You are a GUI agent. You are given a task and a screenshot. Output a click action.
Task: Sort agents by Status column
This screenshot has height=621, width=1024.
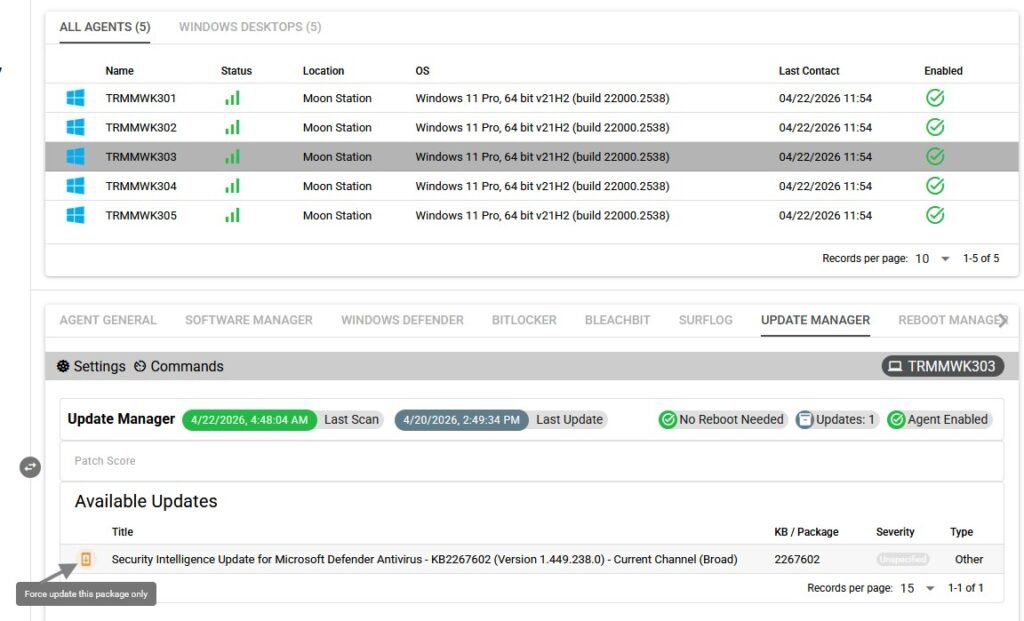pos(236,71)
